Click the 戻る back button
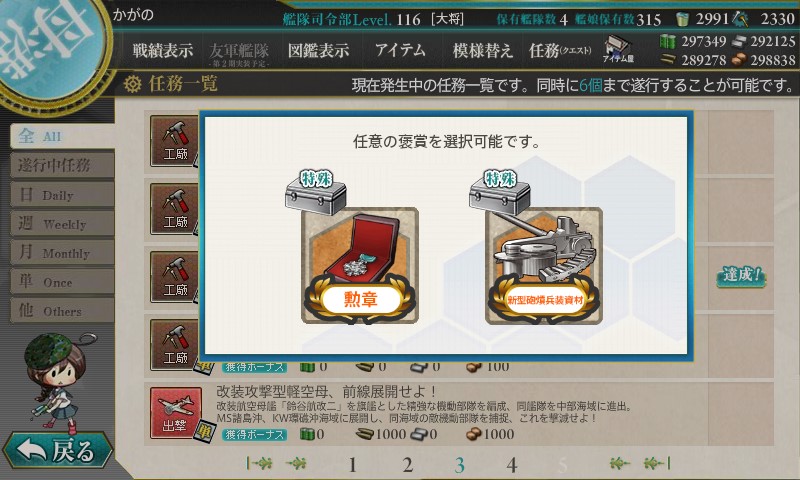Image resolution: width=800 pixels, height=480 pixels. coord(58,451)
